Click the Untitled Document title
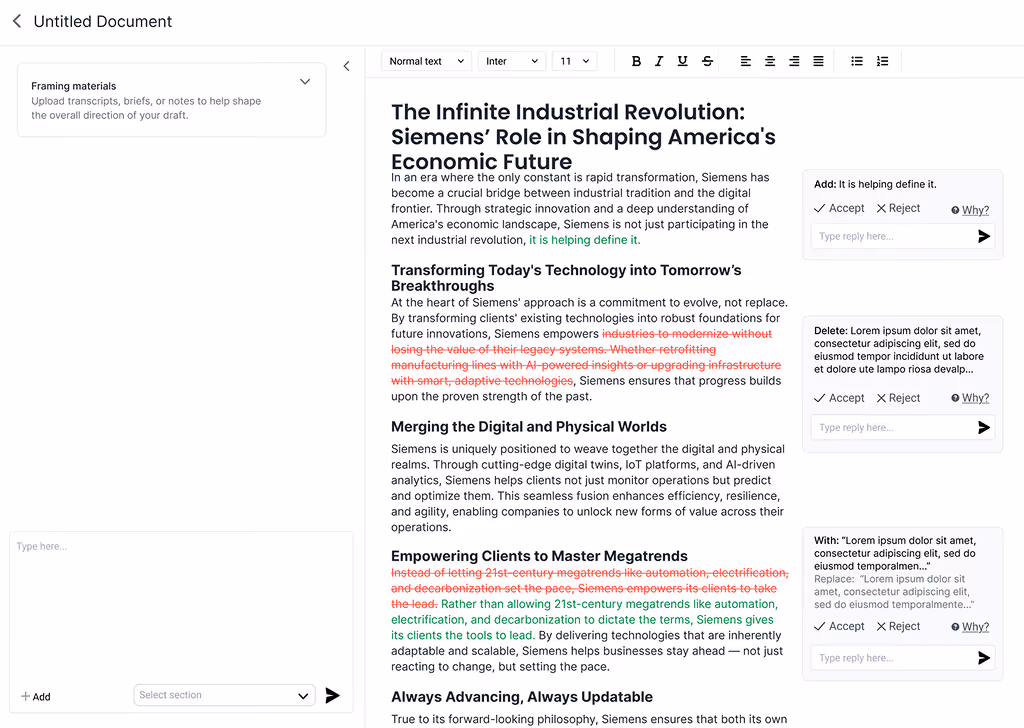The image size is (1024, 728). click(103, 22)
